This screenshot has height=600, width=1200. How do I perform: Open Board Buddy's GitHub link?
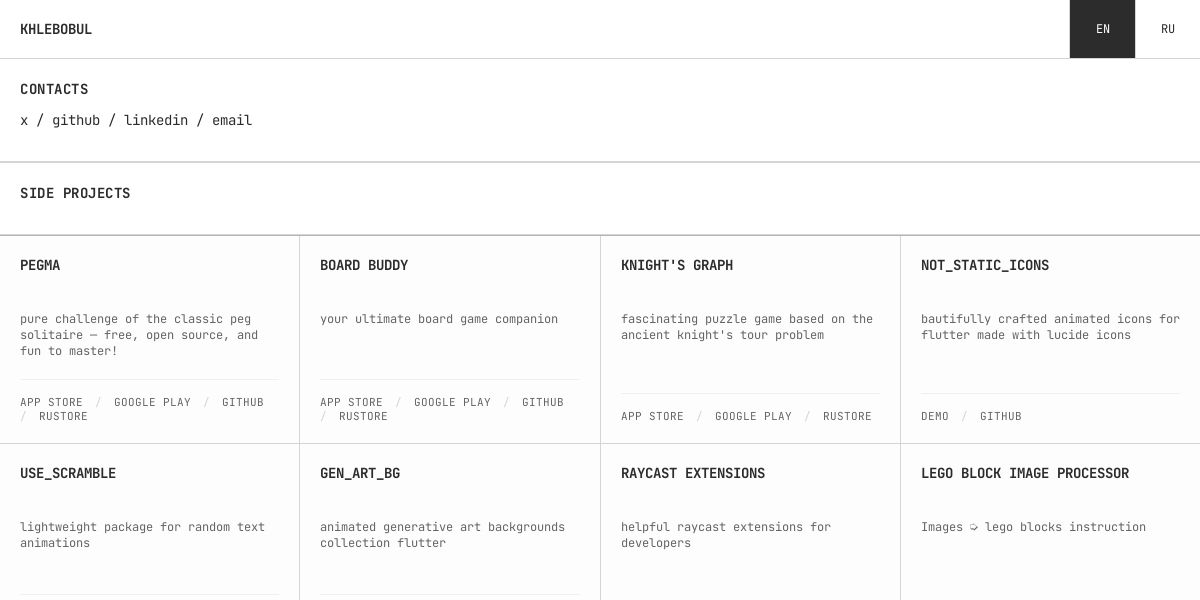pos(543,402)
